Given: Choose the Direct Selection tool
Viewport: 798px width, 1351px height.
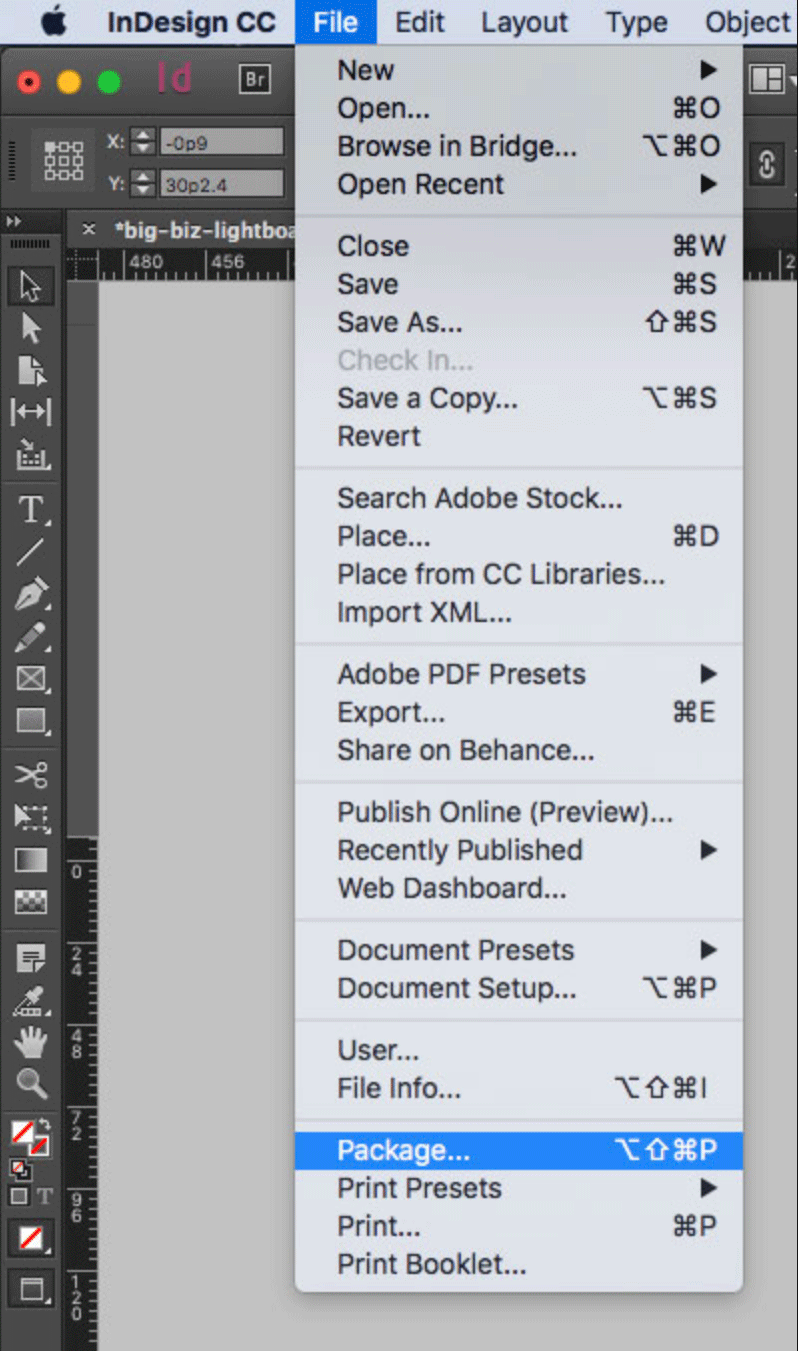Looking at the screenshot, I should tap(31, 328).
